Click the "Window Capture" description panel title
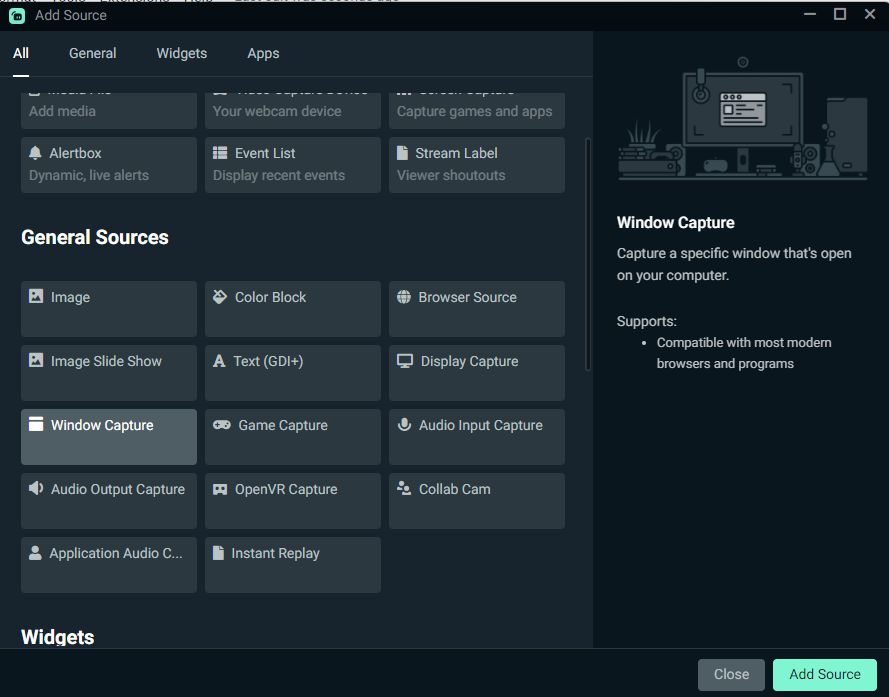Viewport: 889px width, 697px height. [675, 222]
